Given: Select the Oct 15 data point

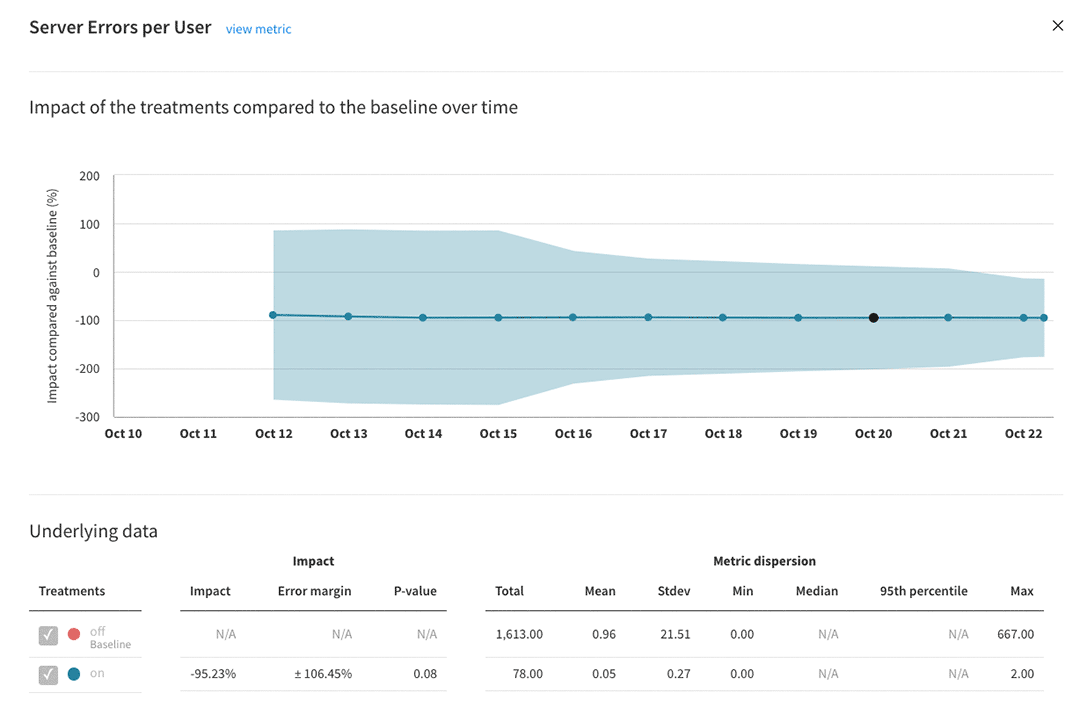Looking at the screenshot, I should [498, 318].
